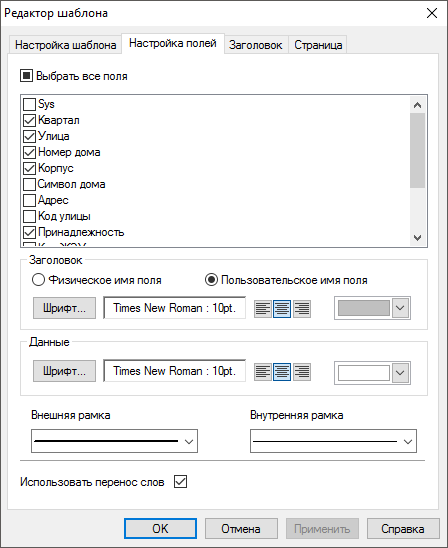Check the Код улицы field
This screenshot has width=448, height=548.
29,216
